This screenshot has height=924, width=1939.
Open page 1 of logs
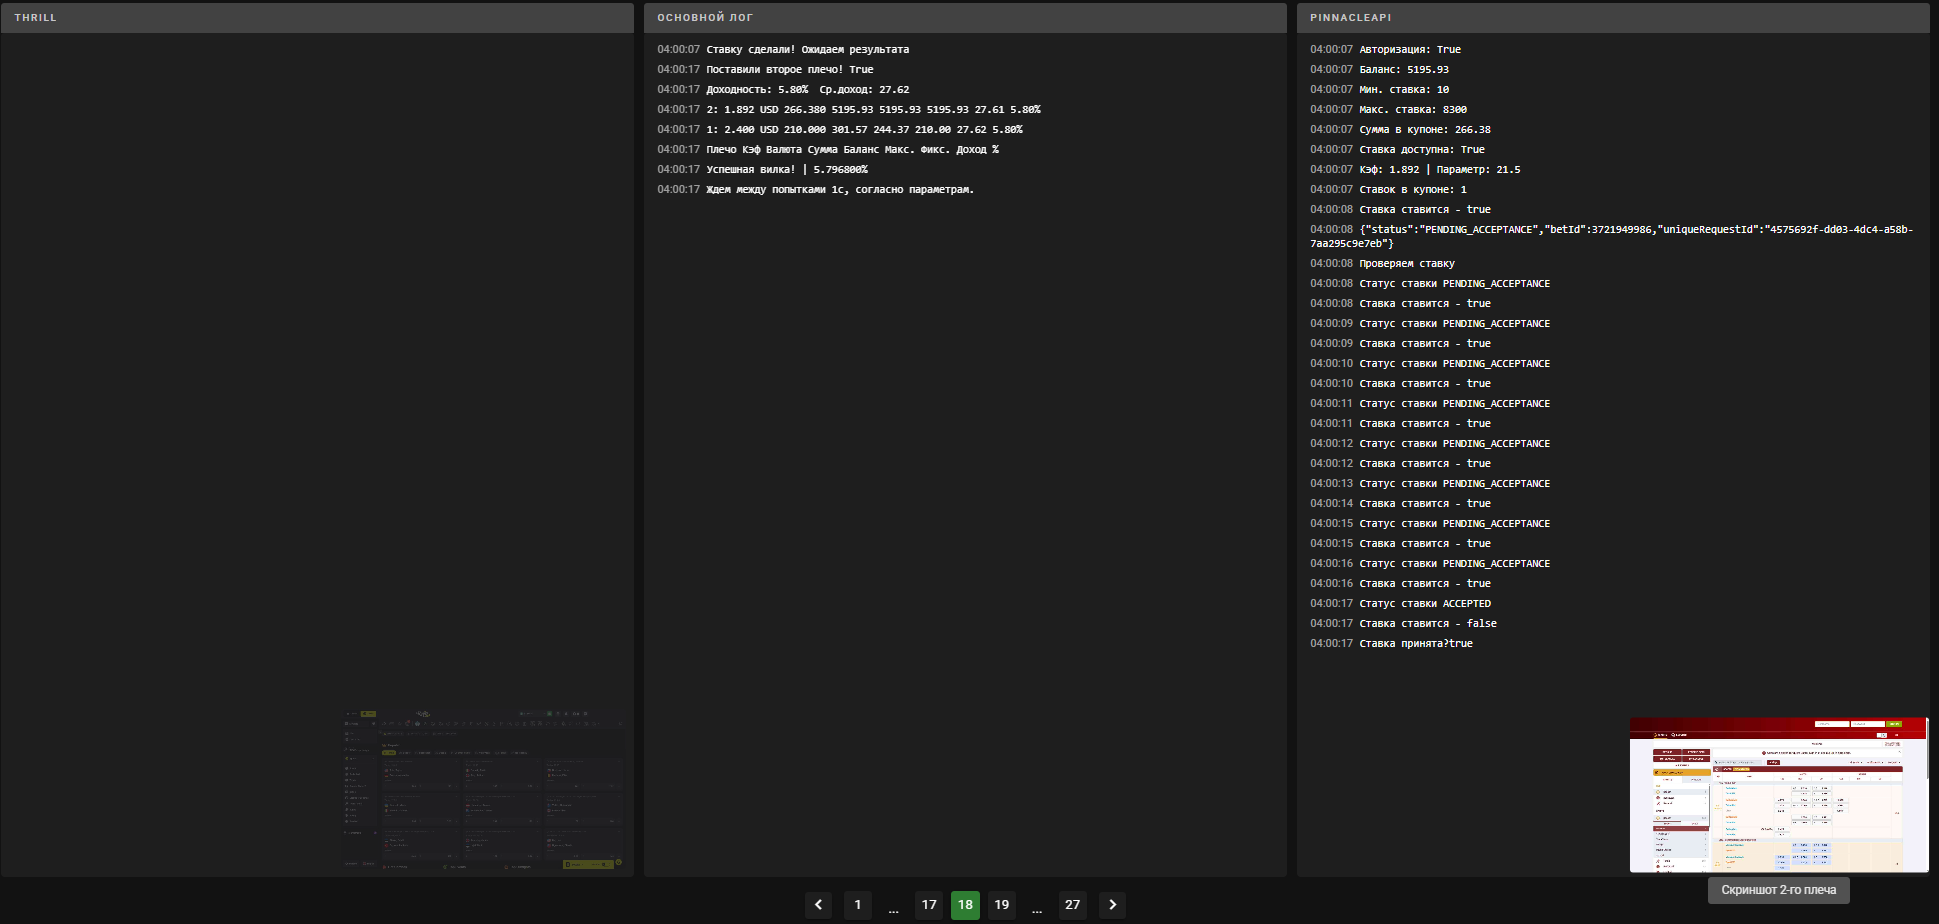pos(857,905)
